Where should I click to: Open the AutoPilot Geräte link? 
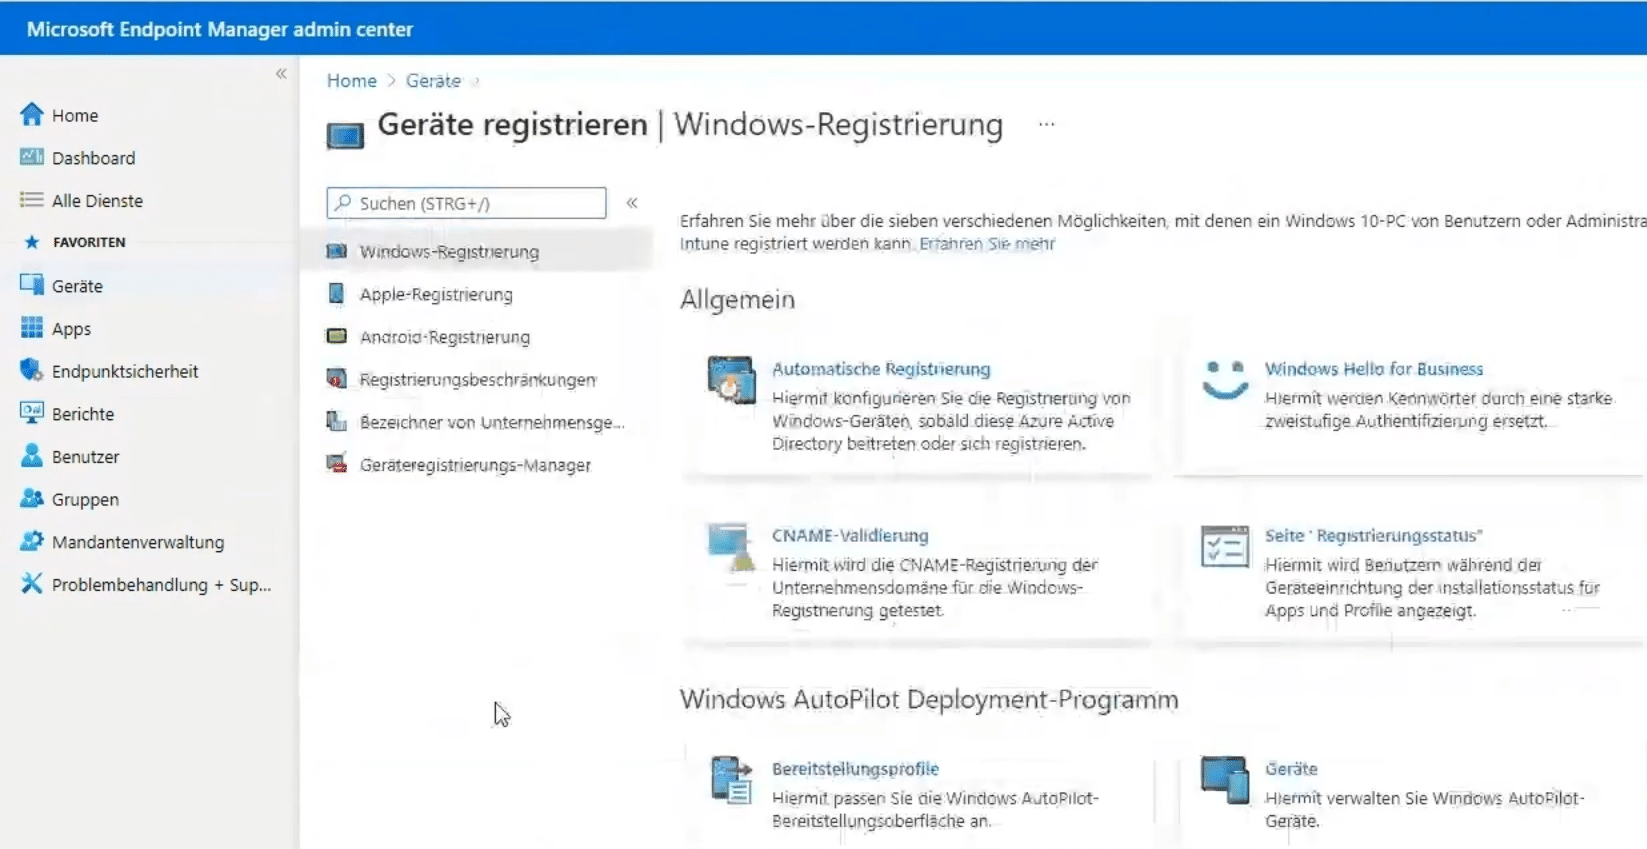pyautogui.click(x=1291, y=769)
